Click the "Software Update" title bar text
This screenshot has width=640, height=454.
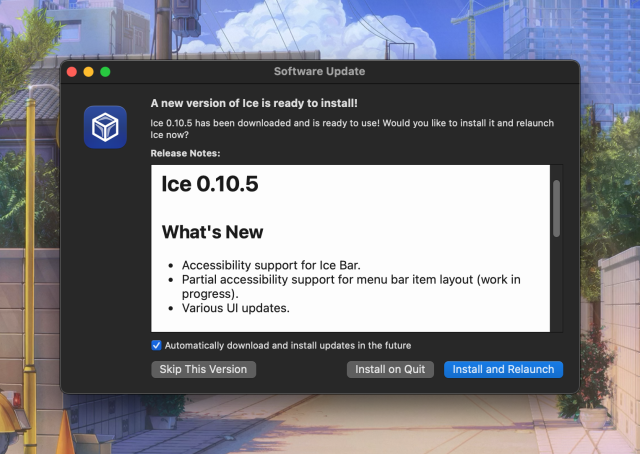click(319, 72)
